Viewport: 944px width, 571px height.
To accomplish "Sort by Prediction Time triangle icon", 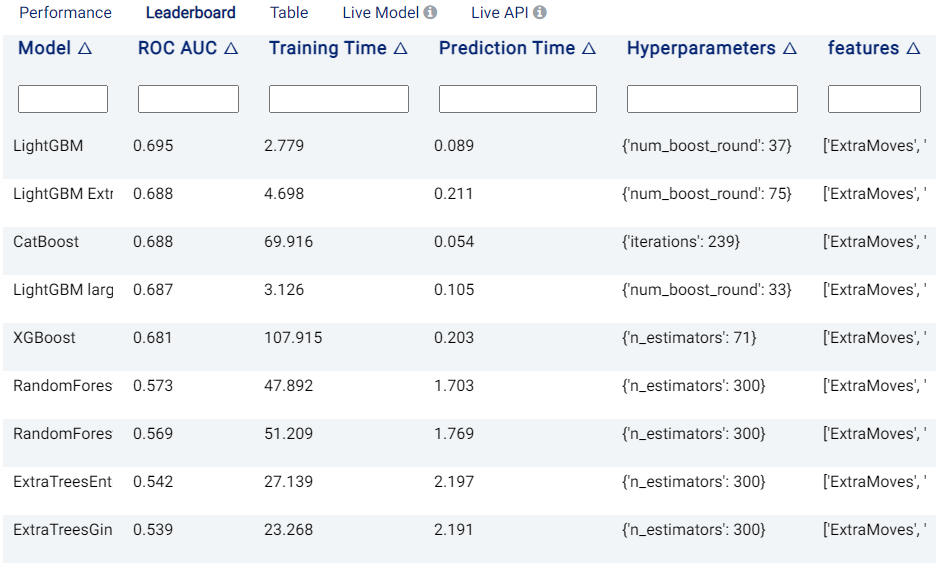I will (589, 48).
